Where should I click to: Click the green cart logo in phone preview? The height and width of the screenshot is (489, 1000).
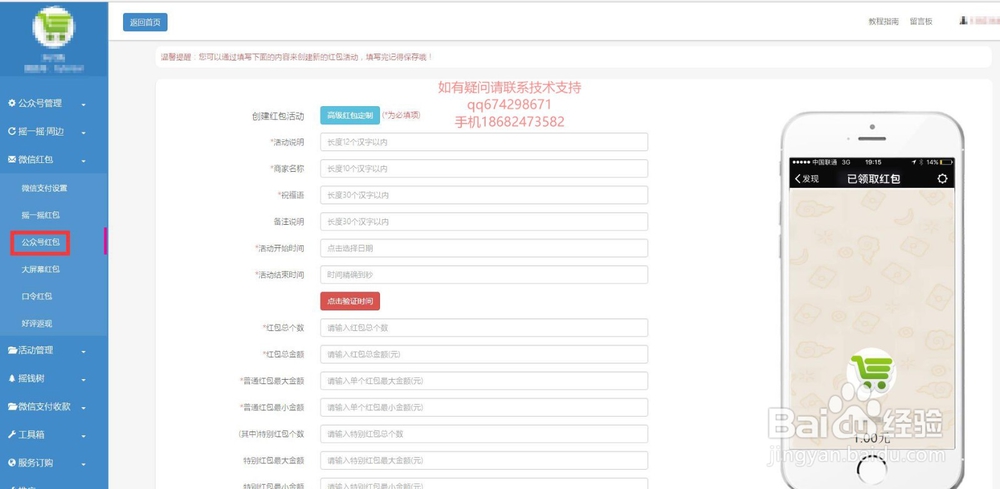click(871, 372)
